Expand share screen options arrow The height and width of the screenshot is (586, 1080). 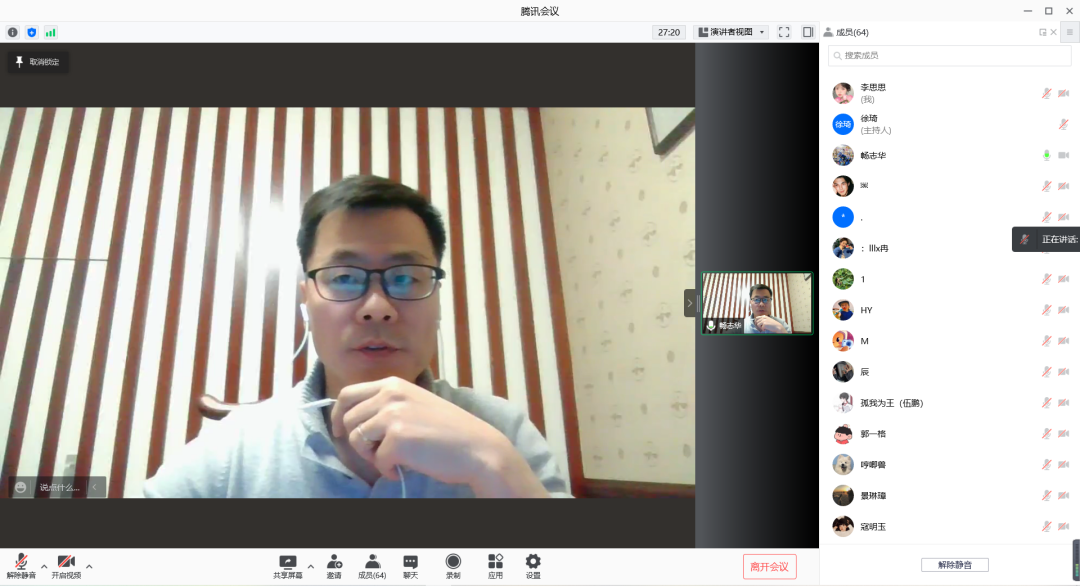coord(310,566)
